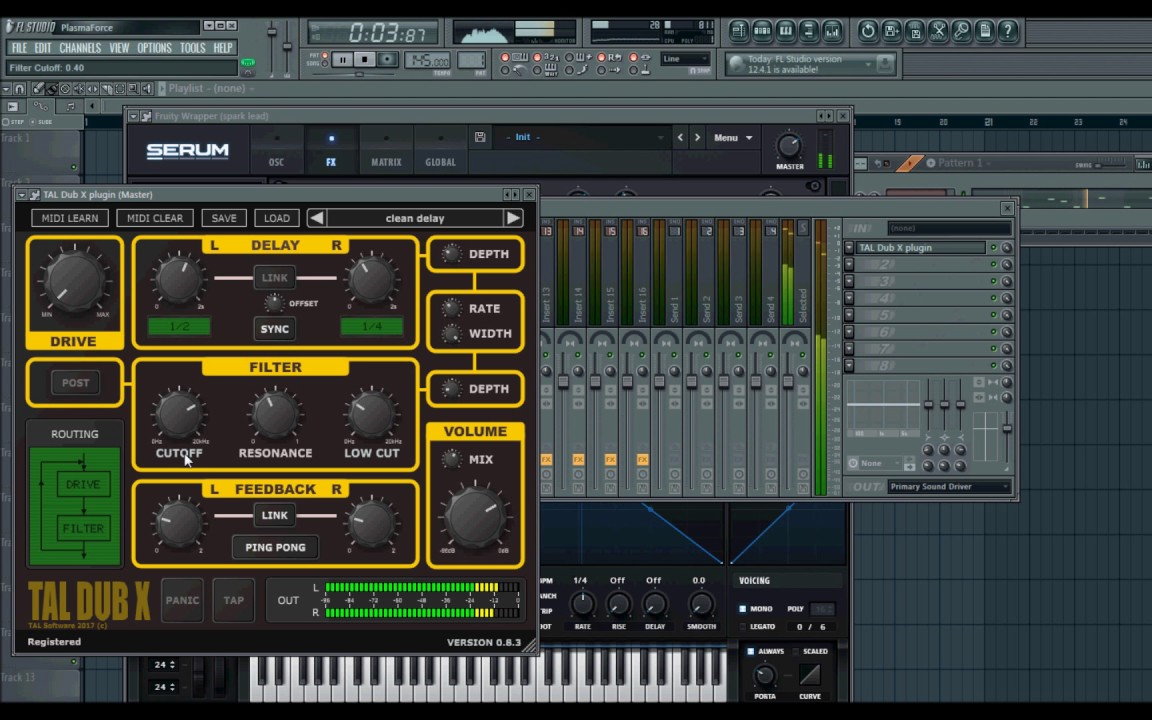The width and height of the screenshot is (1152, 720).
Task: Enable MONO voicing mode in Serum
Action: coord(742,608)
